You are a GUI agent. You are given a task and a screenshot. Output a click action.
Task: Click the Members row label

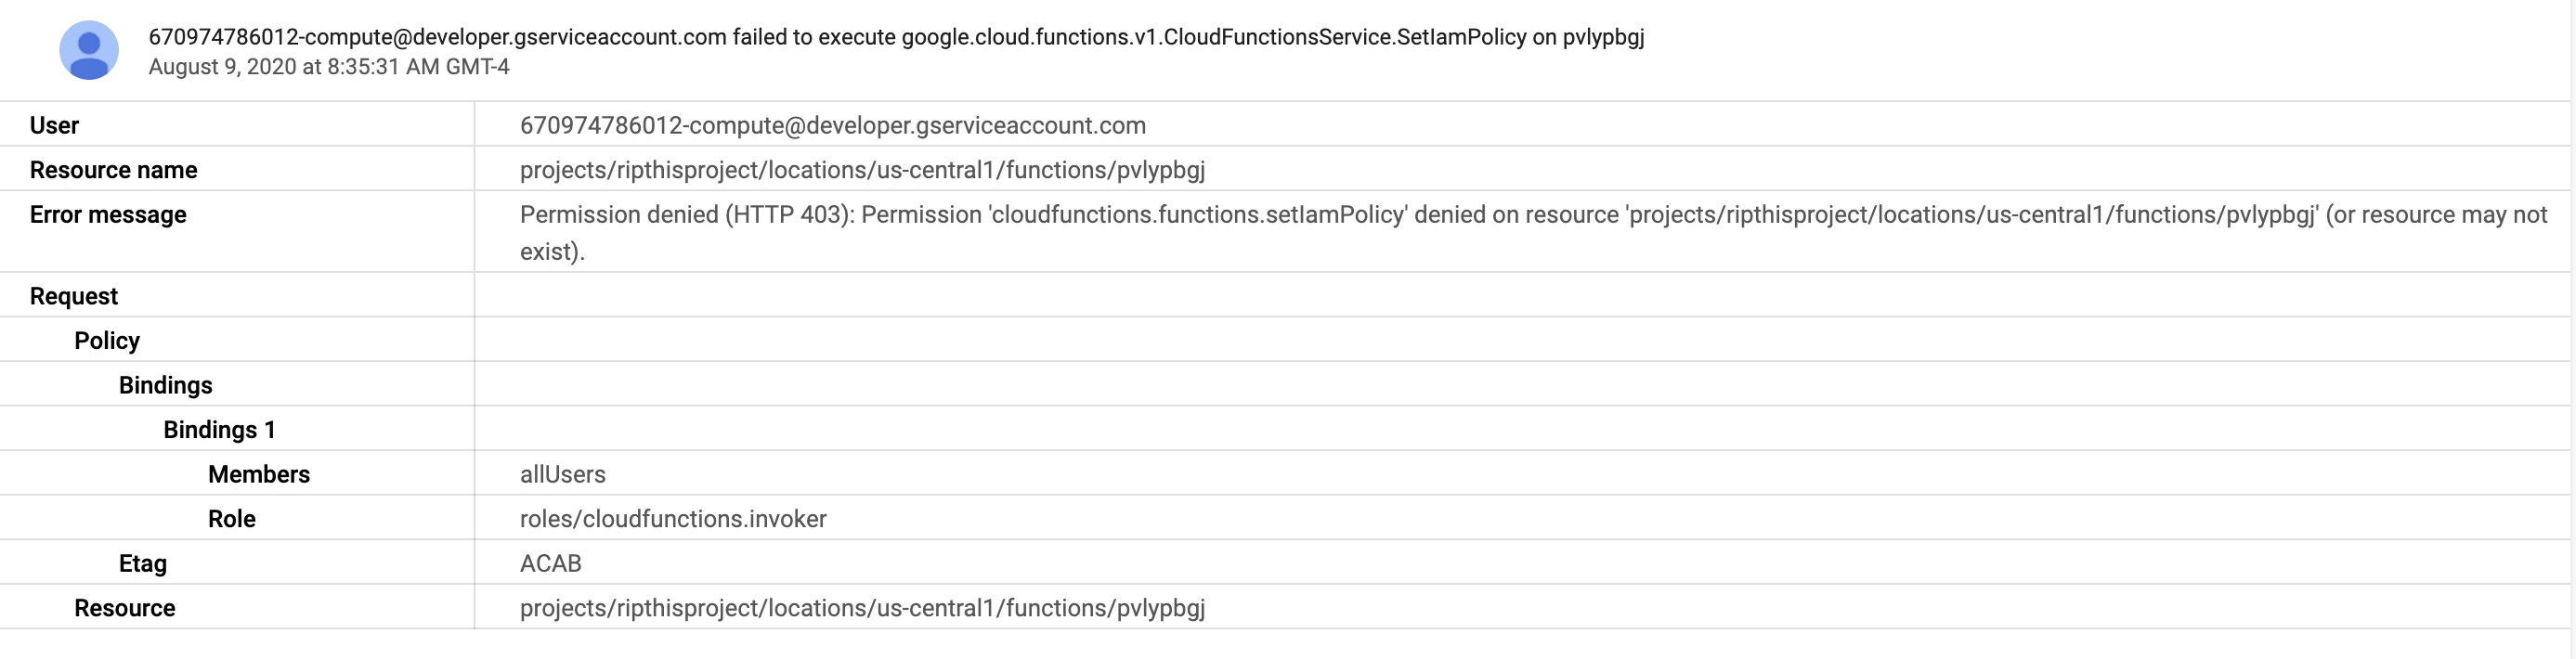tap(259, 474)
